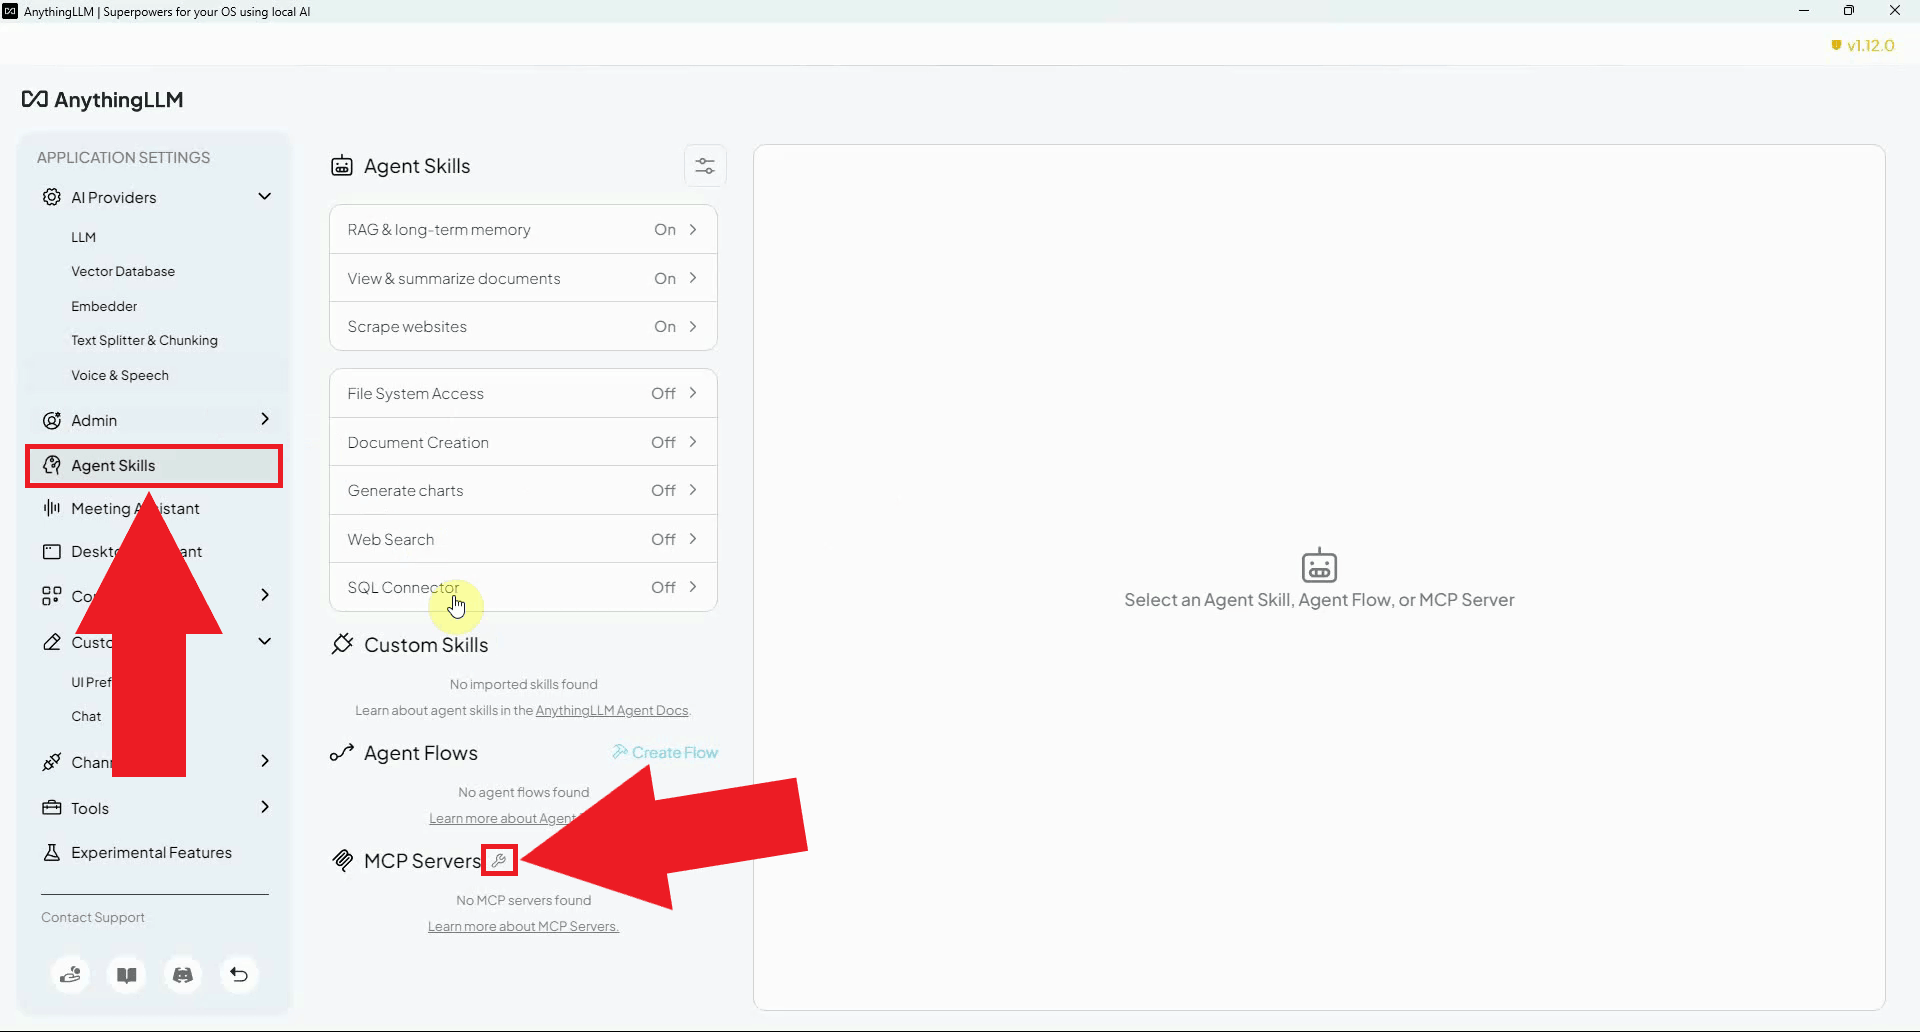
Task: Click the Experimental Features flask icon
Action: pos(52,852)
